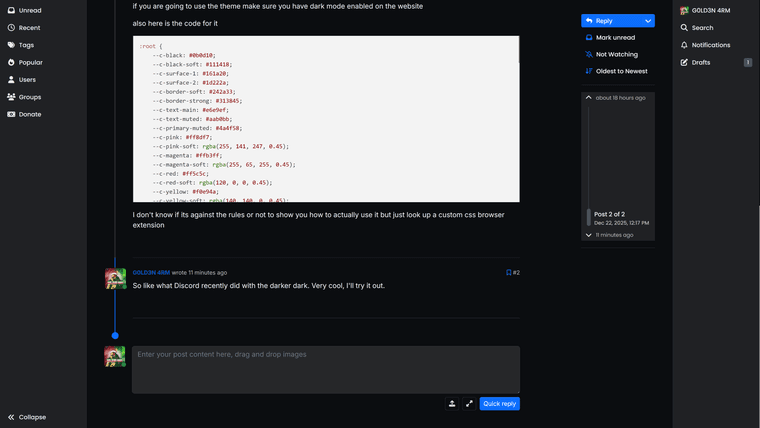Open the Unread topics page
The image size is (760, 428).
[29, 10]
